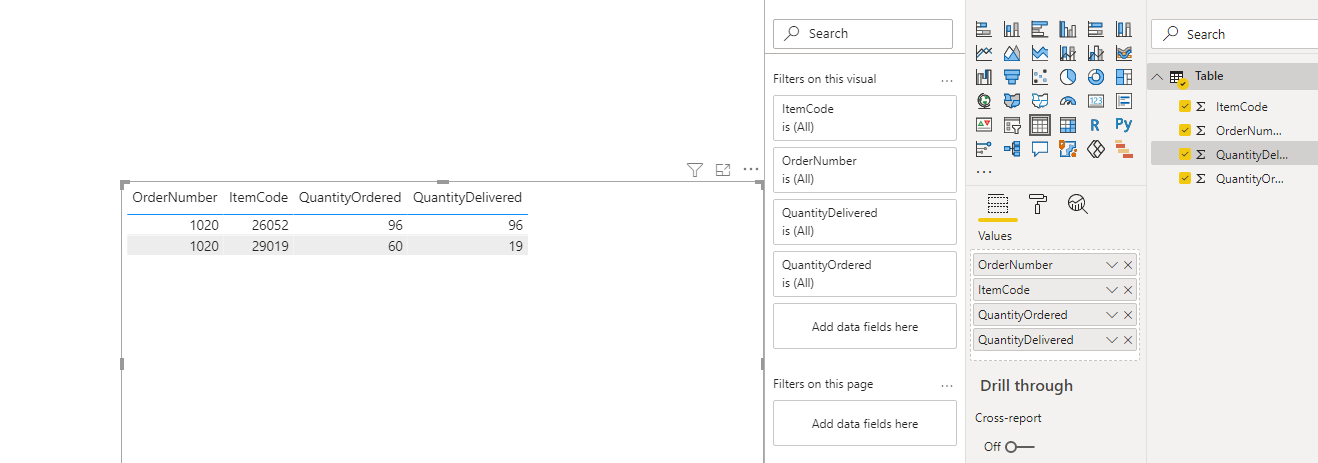This screenshot has height=463, width=1318.
Task: Remove QuantityOrdered from Values
Action: pos(1128,315)
